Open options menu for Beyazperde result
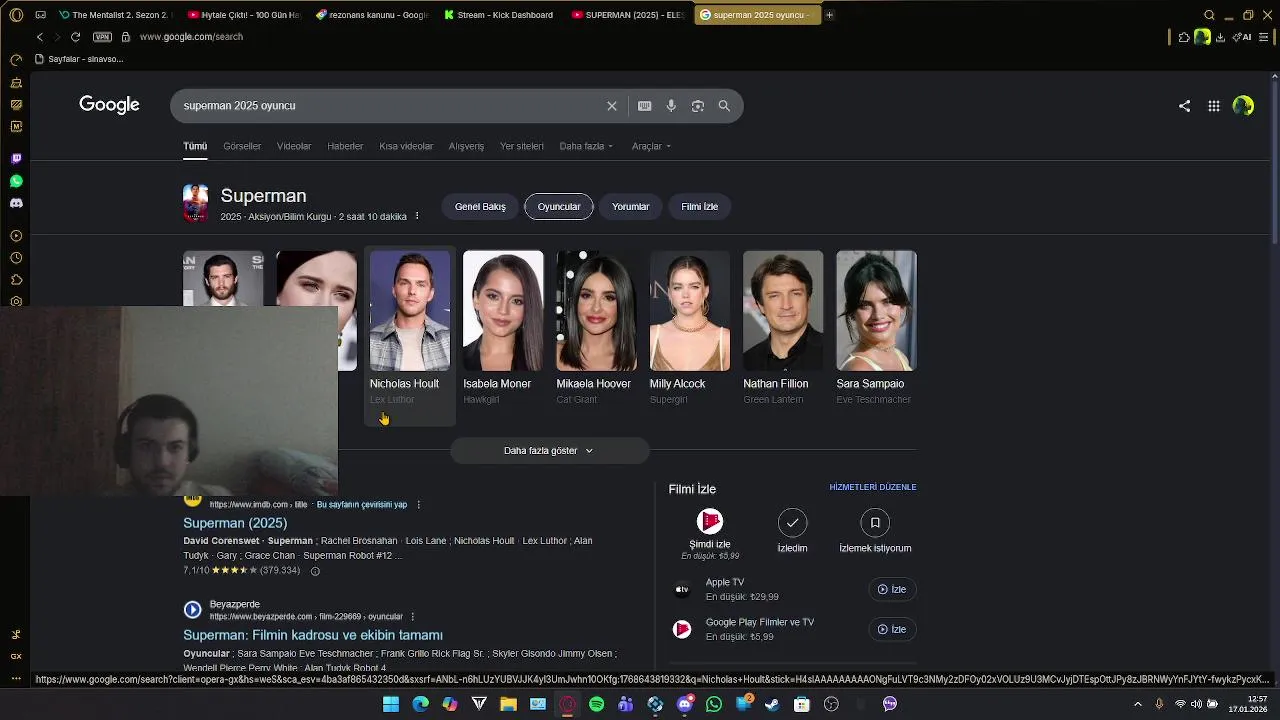 point(412,617)
